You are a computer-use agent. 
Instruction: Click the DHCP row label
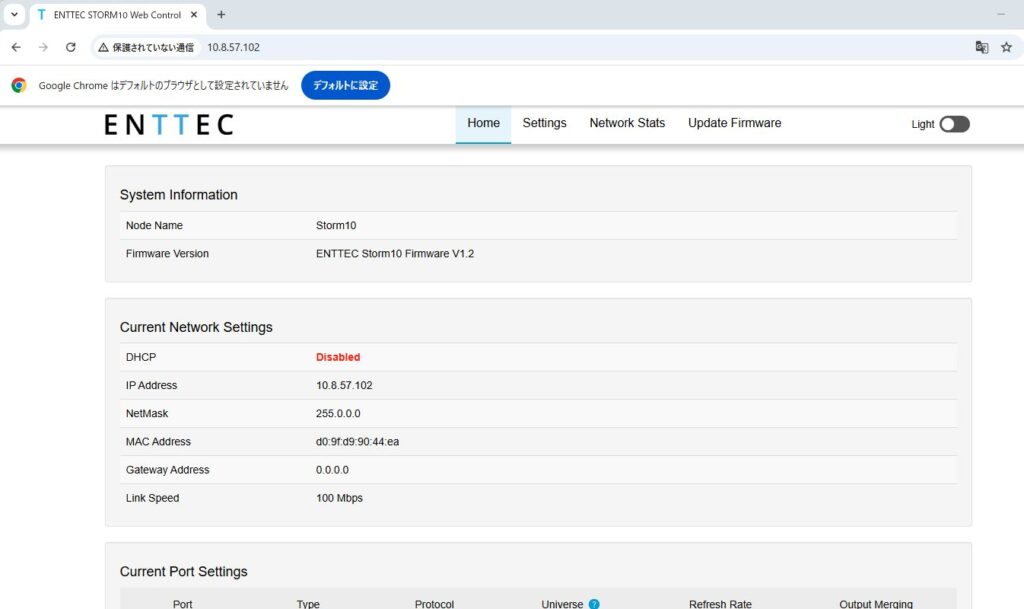coord(141,357)
